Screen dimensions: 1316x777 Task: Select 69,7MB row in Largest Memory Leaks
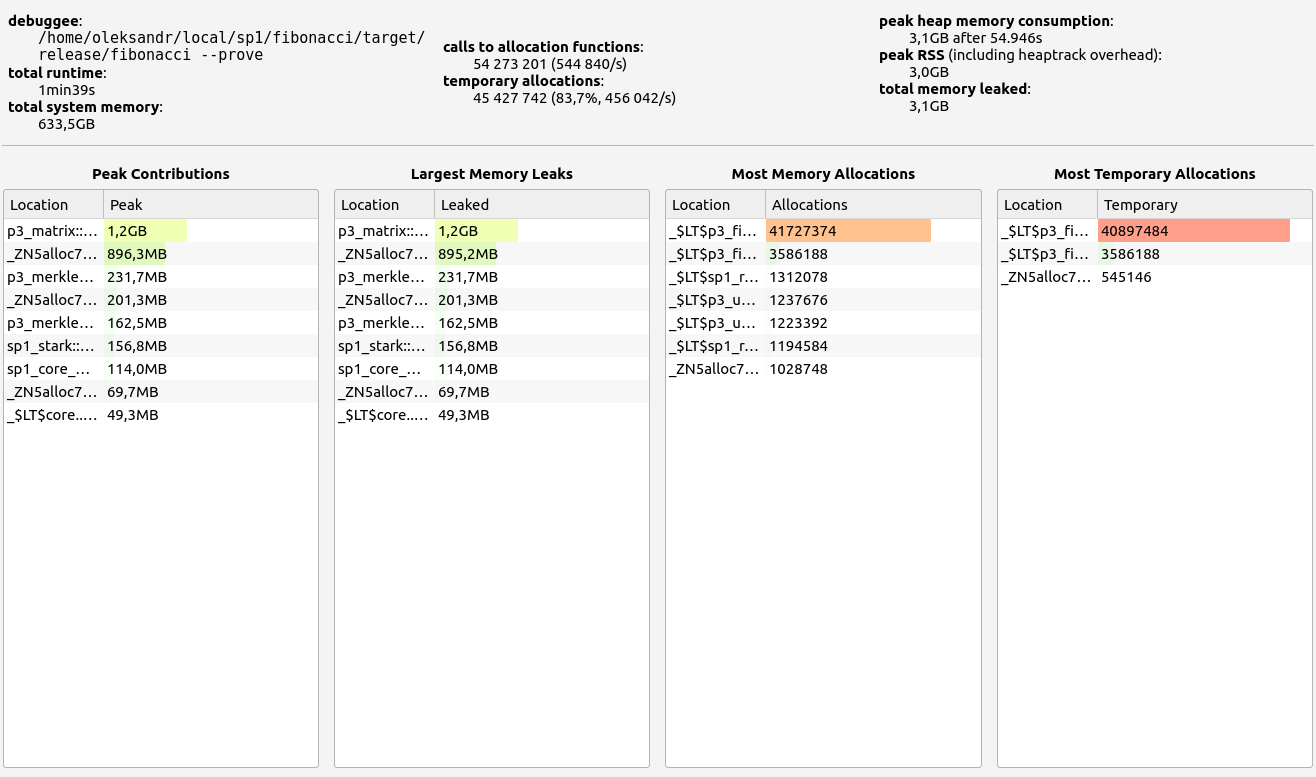(x=464, y=392)
